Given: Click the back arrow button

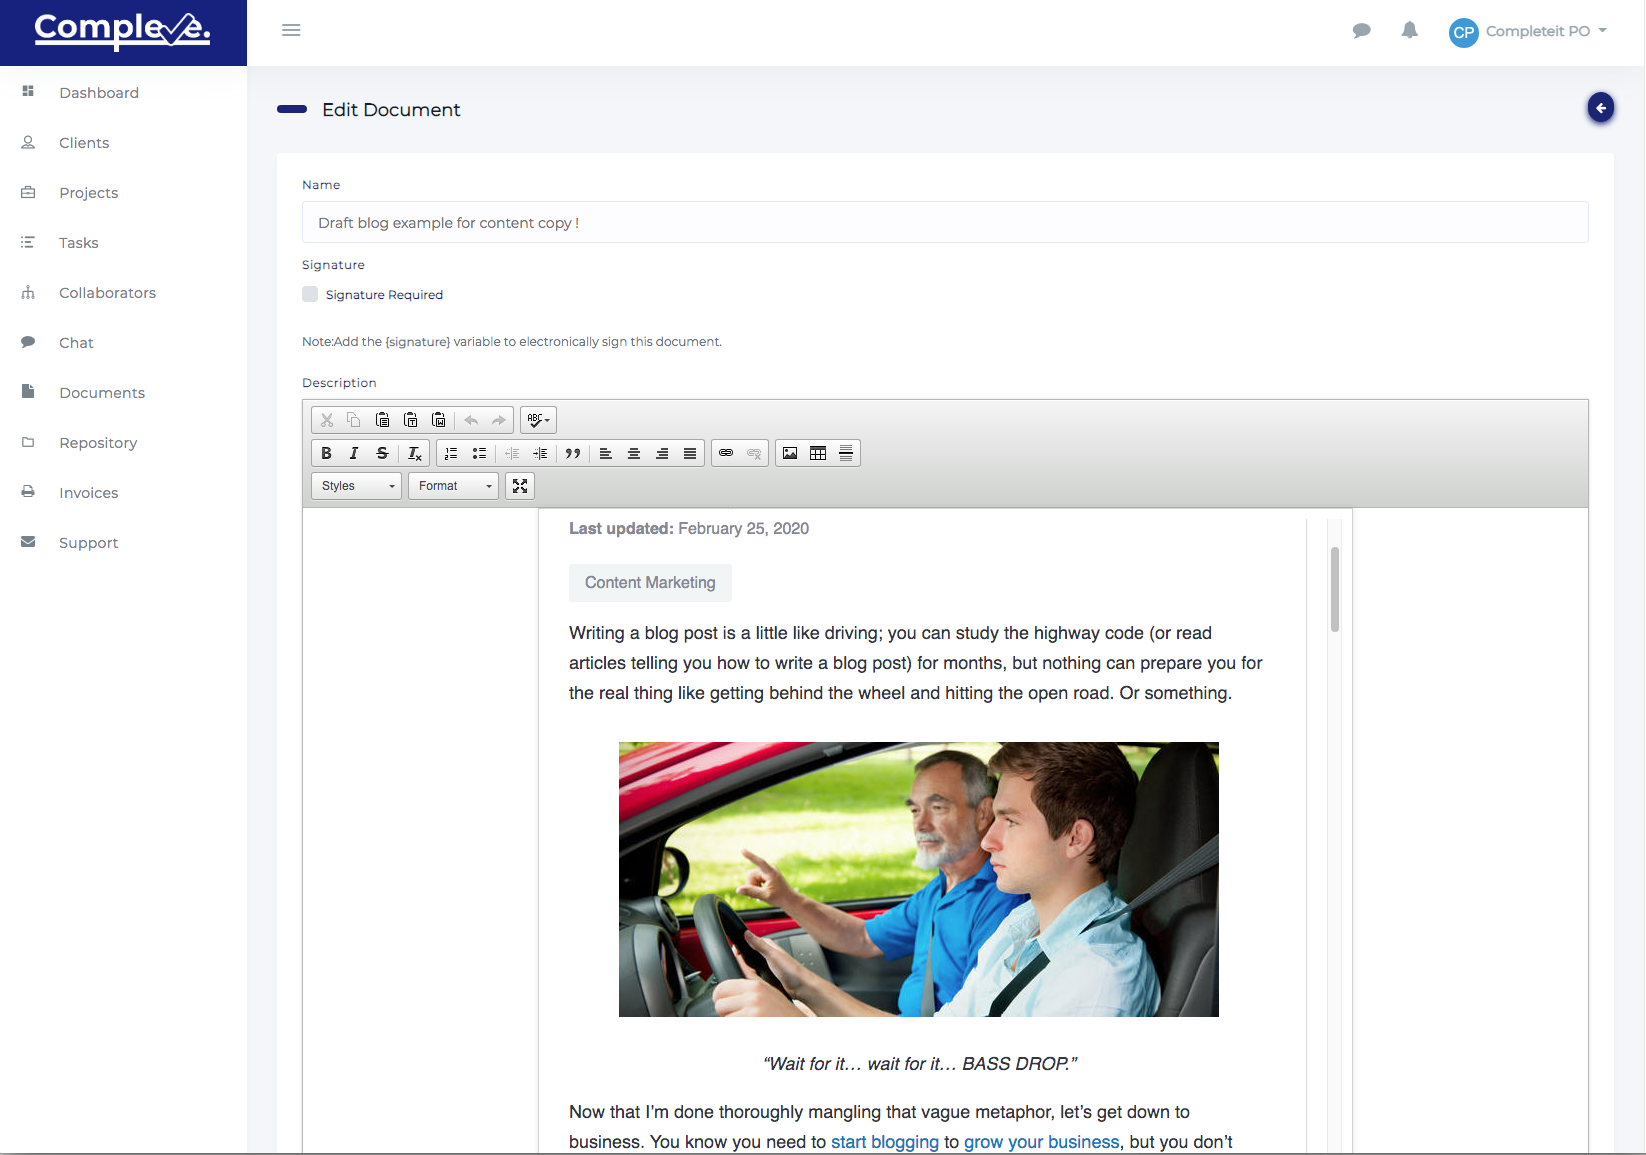Looking at the screenshot, I should point(1601,108).
